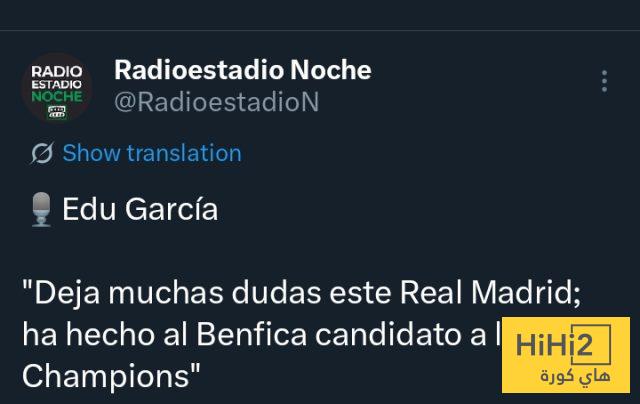Screen dimensions: 640x404
Task: Click the words ha hecho in the tweet
Action: [76, 335]
